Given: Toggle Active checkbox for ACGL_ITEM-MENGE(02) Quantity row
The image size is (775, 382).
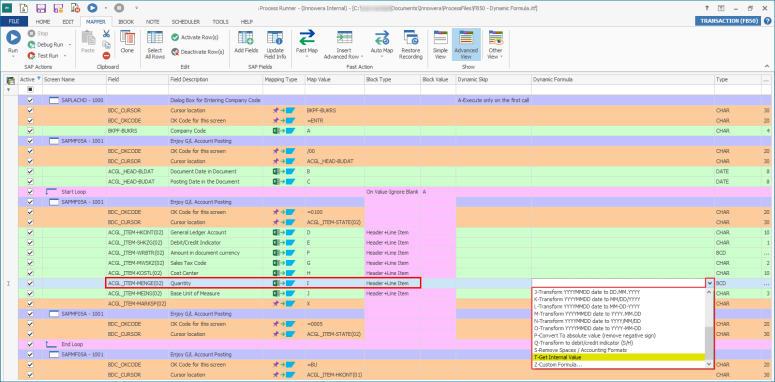Looking at the screenshot, I should (30, 283).
